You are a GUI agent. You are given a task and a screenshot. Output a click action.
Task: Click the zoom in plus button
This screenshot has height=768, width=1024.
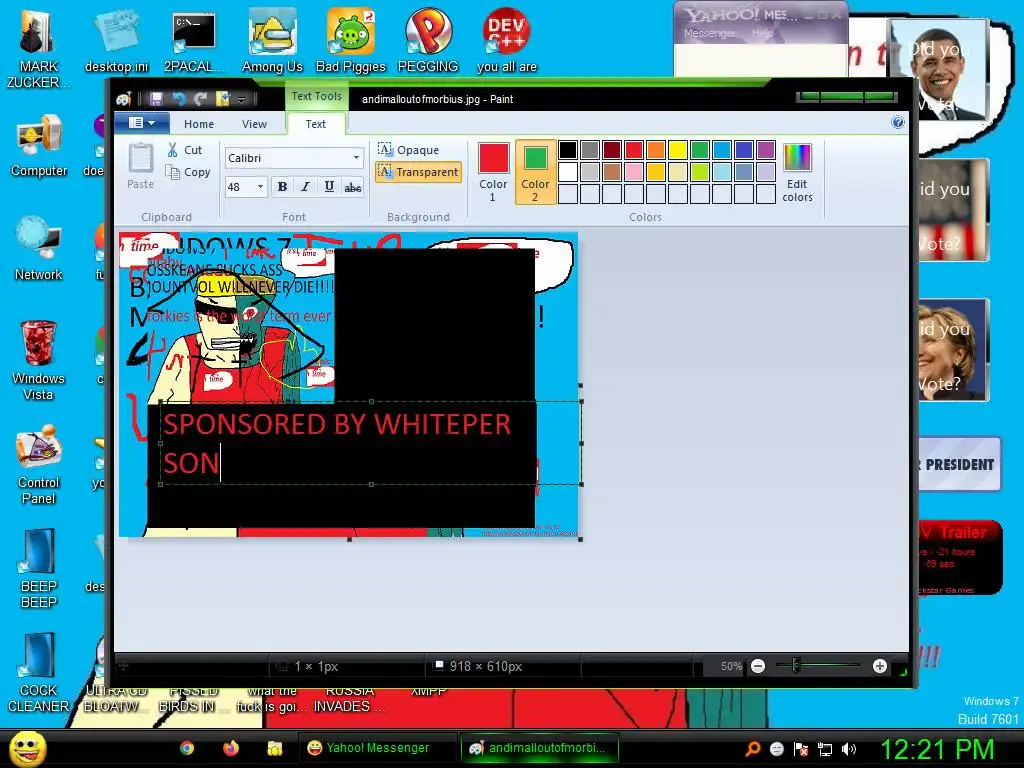pyautogui.click(x=880, y=666)
